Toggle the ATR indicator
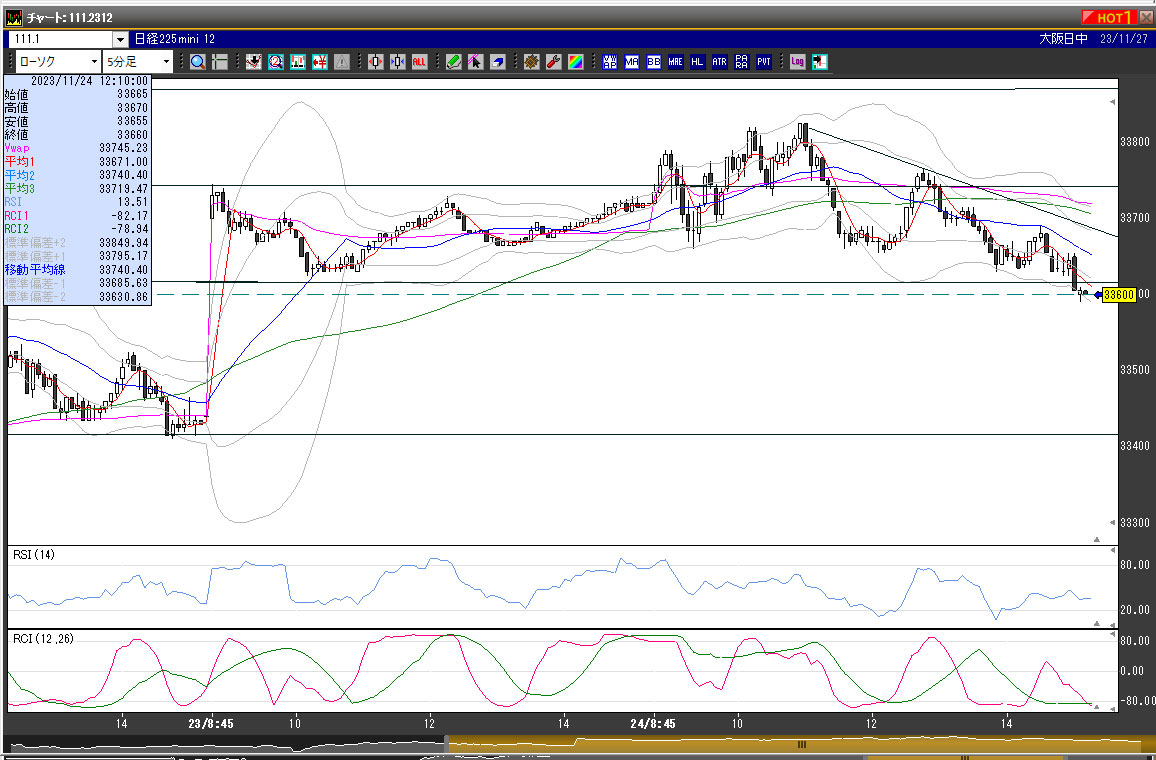 [x=720, y=62]
